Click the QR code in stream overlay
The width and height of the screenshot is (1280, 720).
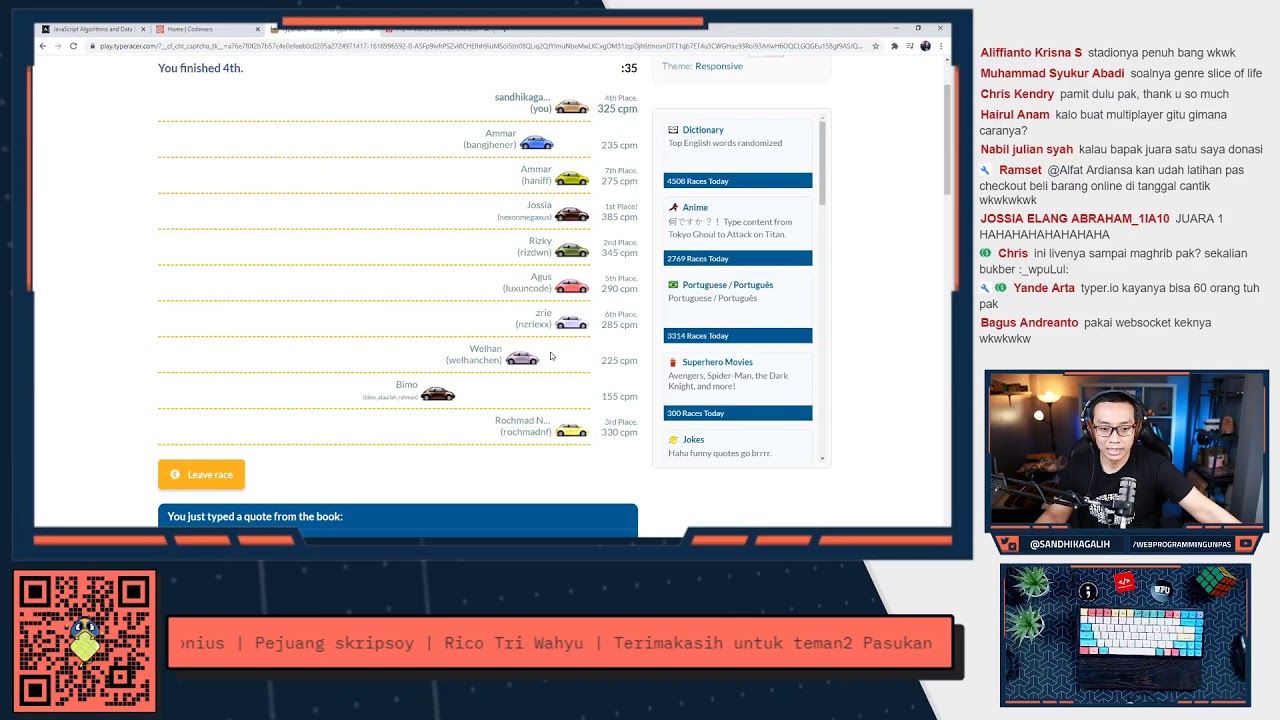tap(85, 642)
